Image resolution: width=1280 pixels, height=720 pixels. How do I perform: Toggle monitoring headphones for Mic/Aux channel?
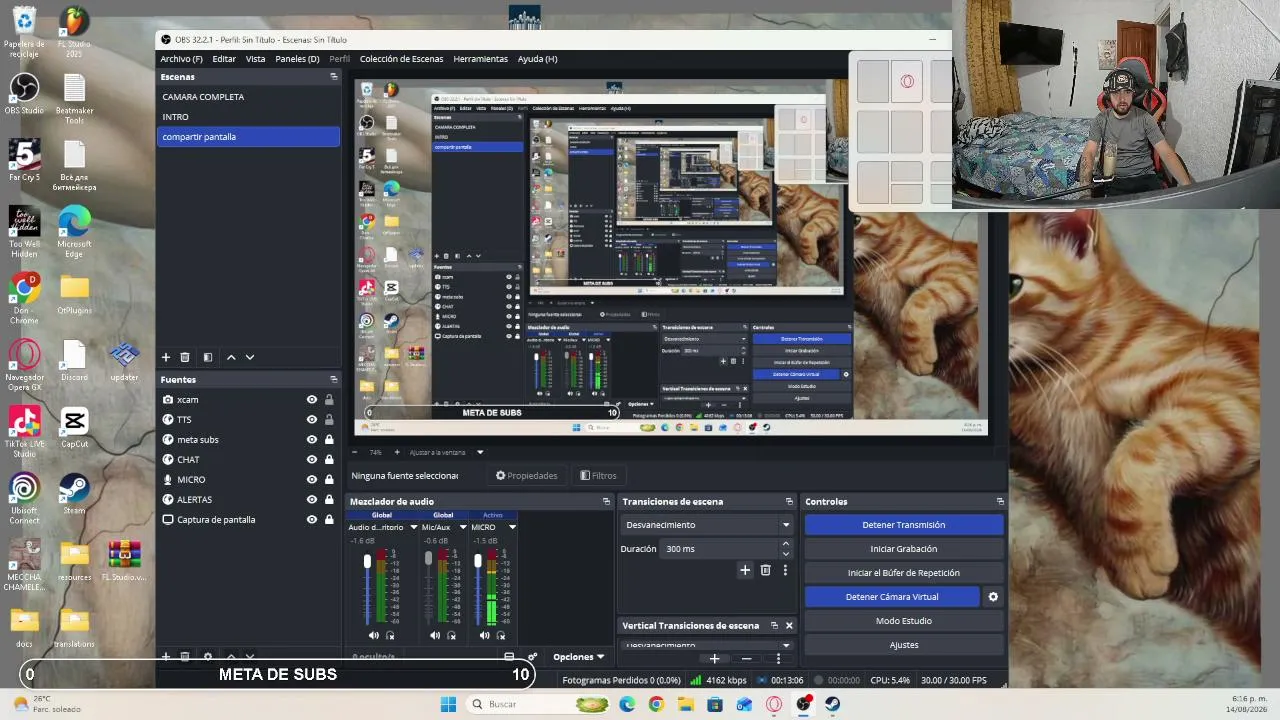pos(452,635)
